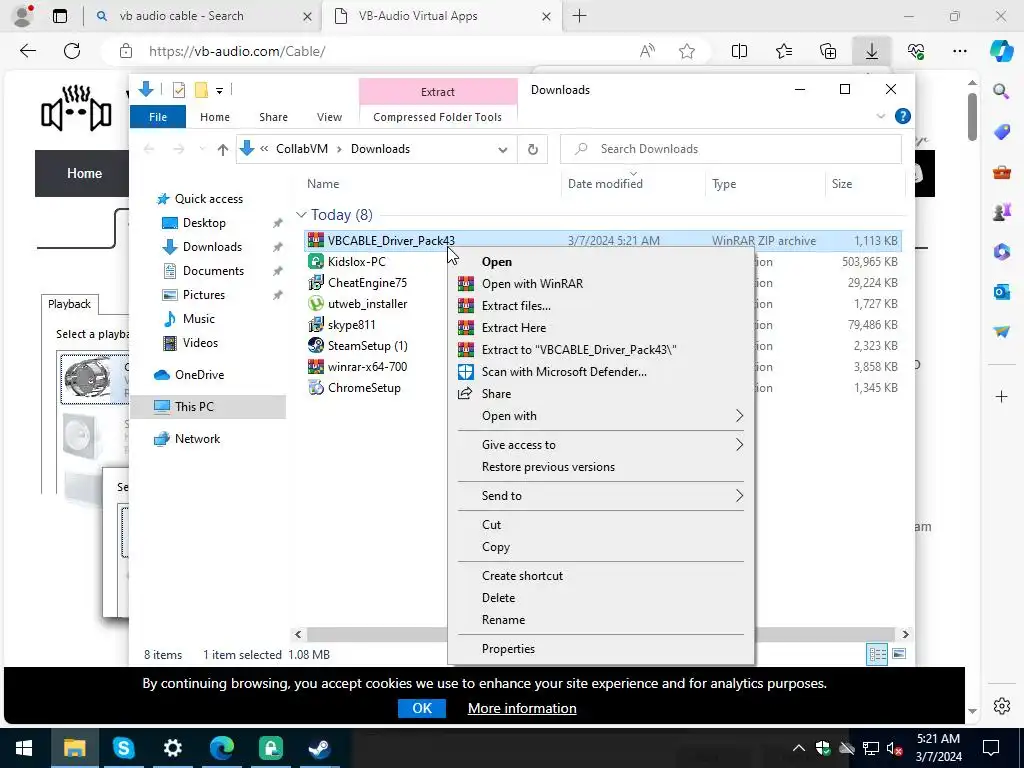Open the File ribbon menu
The image size is (1024, 768).
(158, 117)
